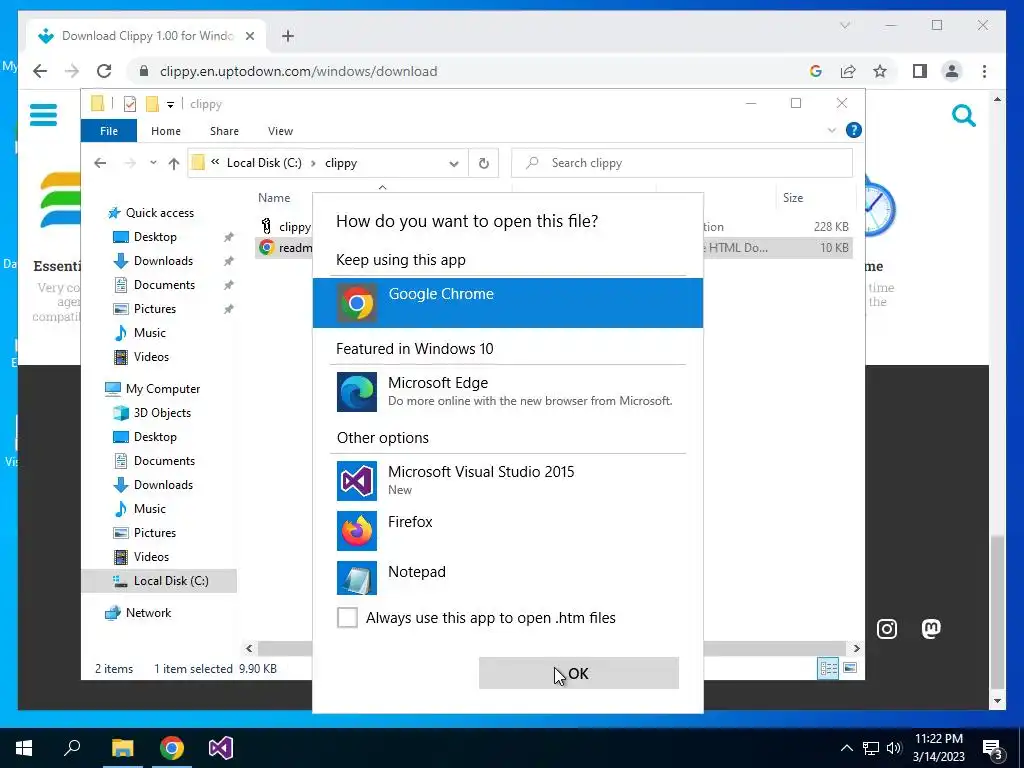This screenshot has width=1024, height=768.
Task: Open Instagram link on webpage
Action: pos(886,629)
